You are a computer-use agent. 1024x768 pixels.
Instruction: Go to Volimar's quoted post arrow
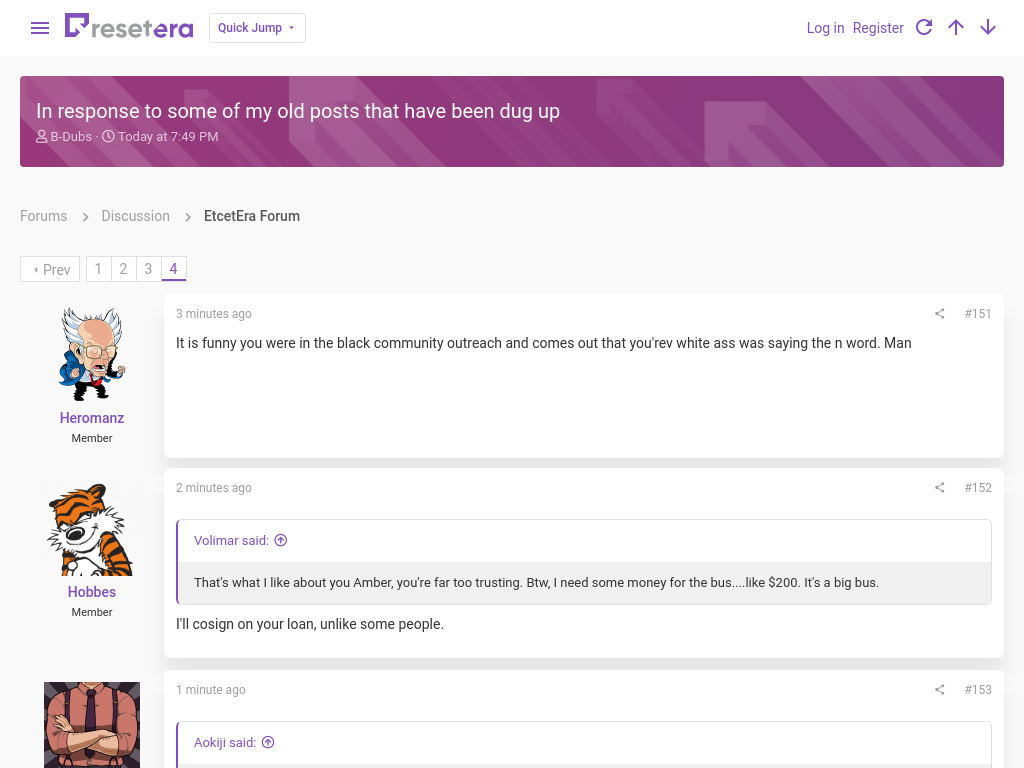(281, 540)
